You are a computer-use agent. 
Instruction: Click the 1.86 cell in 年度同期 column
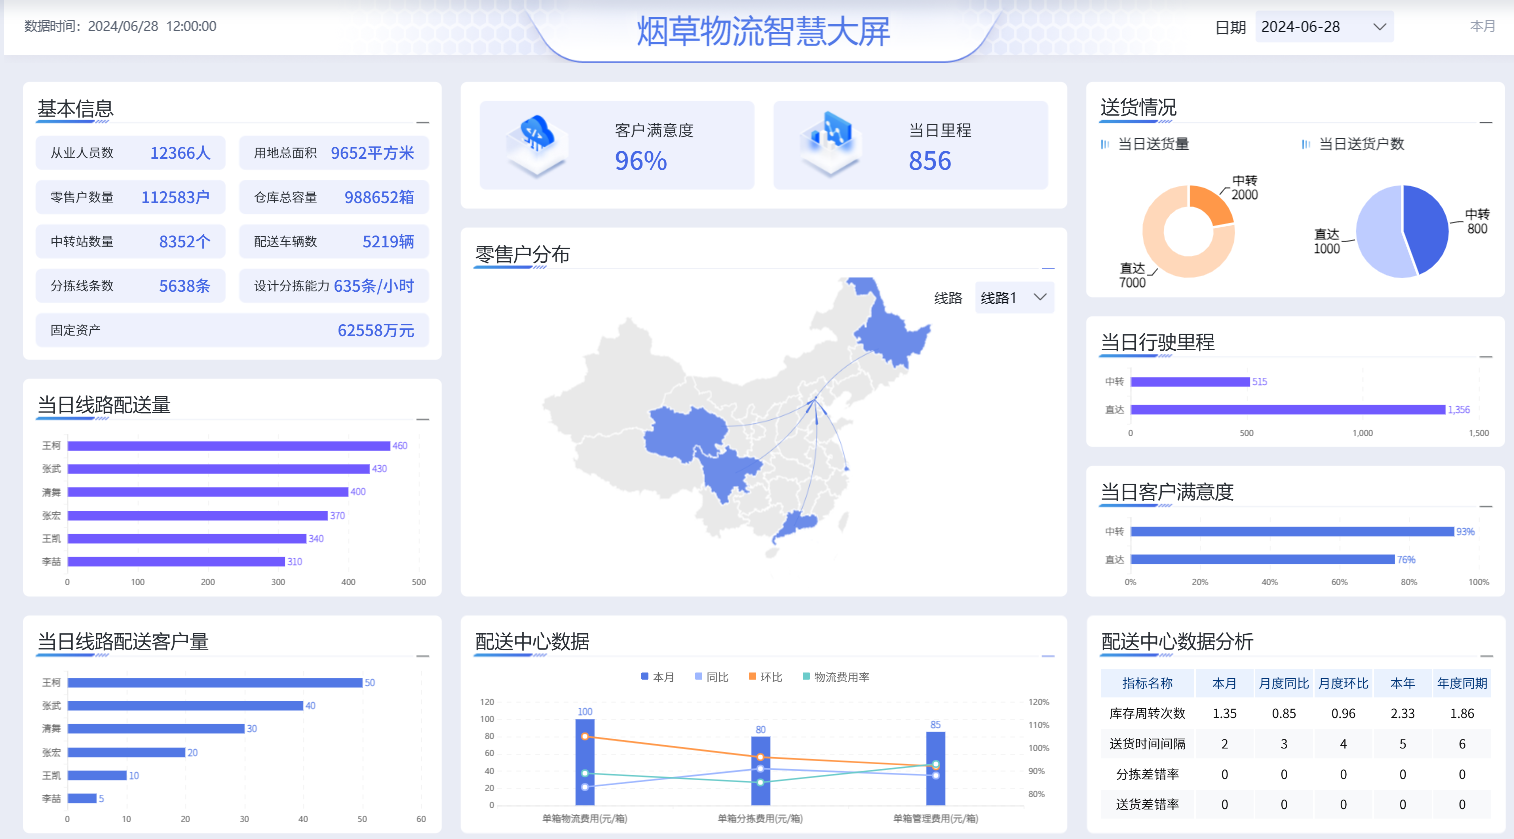coord(1462,714)
